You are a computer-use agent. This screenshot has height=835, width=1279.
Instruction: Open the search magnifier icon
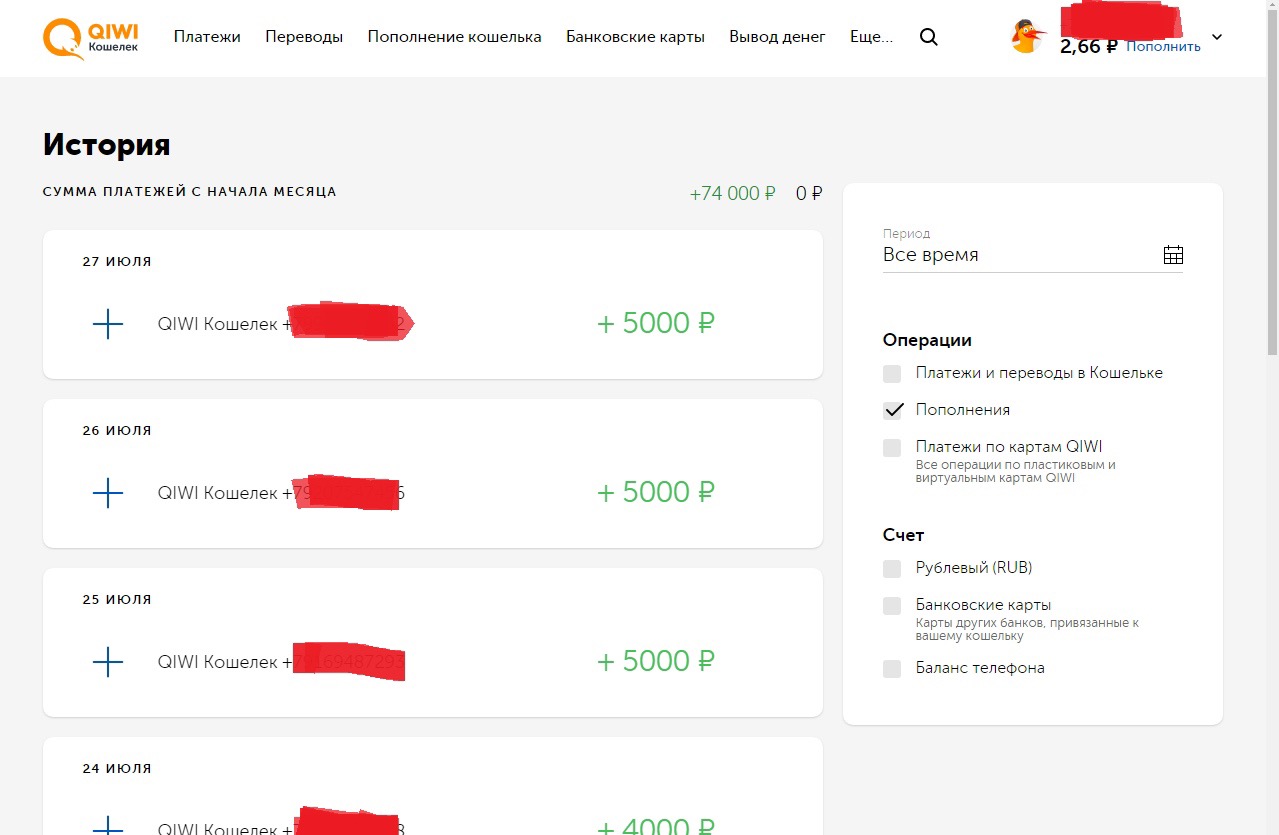click(928, 37)
